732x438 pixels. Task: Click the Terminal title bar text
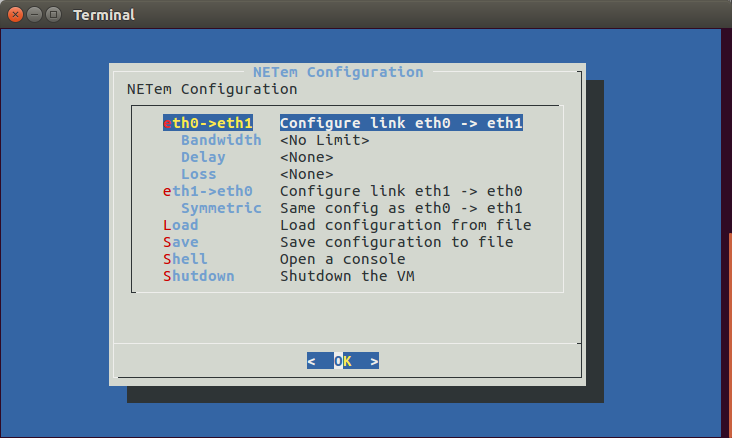104,15
